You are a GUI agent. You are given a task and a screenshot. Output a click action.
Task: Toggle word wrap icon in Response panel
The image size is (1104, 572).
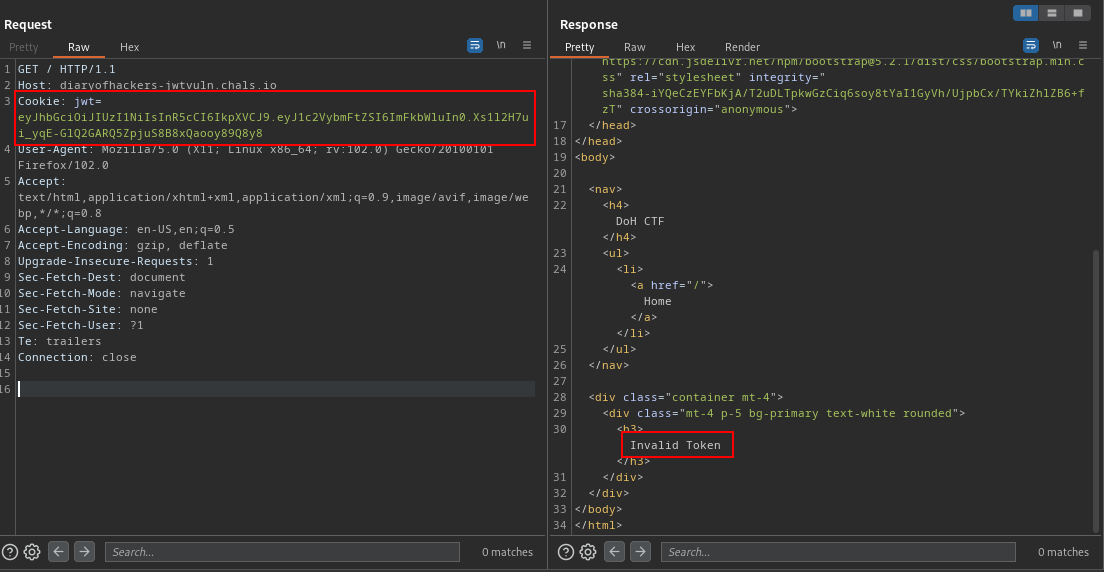(x=1031, y=45)
